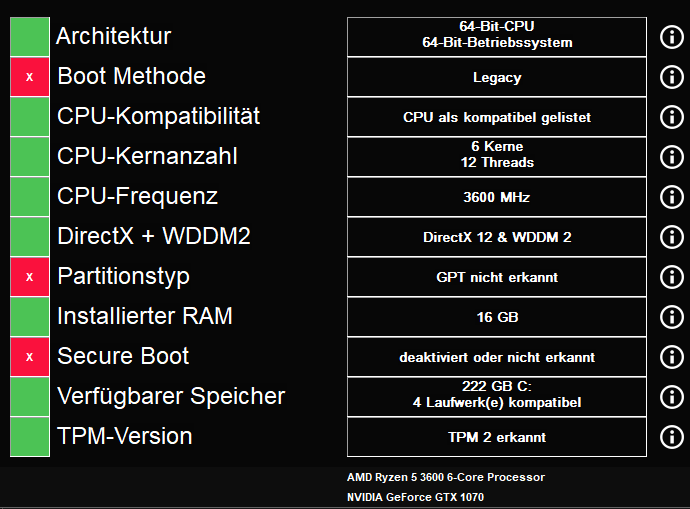
Task: Click red X status for Boot Methode
Action: (x=29, y=77)
